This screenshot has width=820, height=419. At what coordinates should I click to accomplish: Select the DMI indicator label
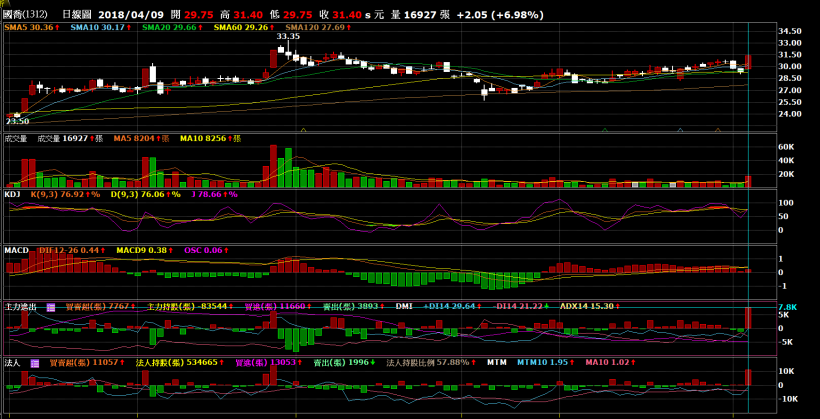404,307
